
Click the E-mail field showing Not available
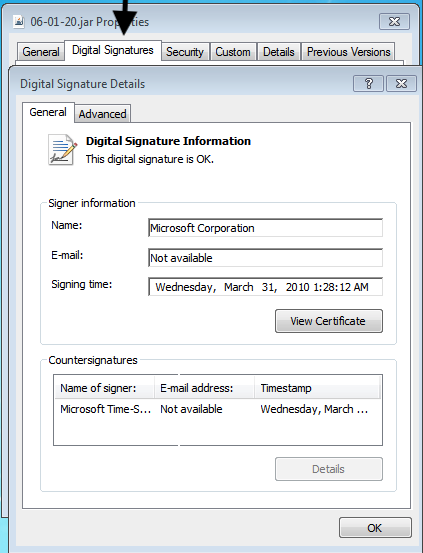(265, 258)
